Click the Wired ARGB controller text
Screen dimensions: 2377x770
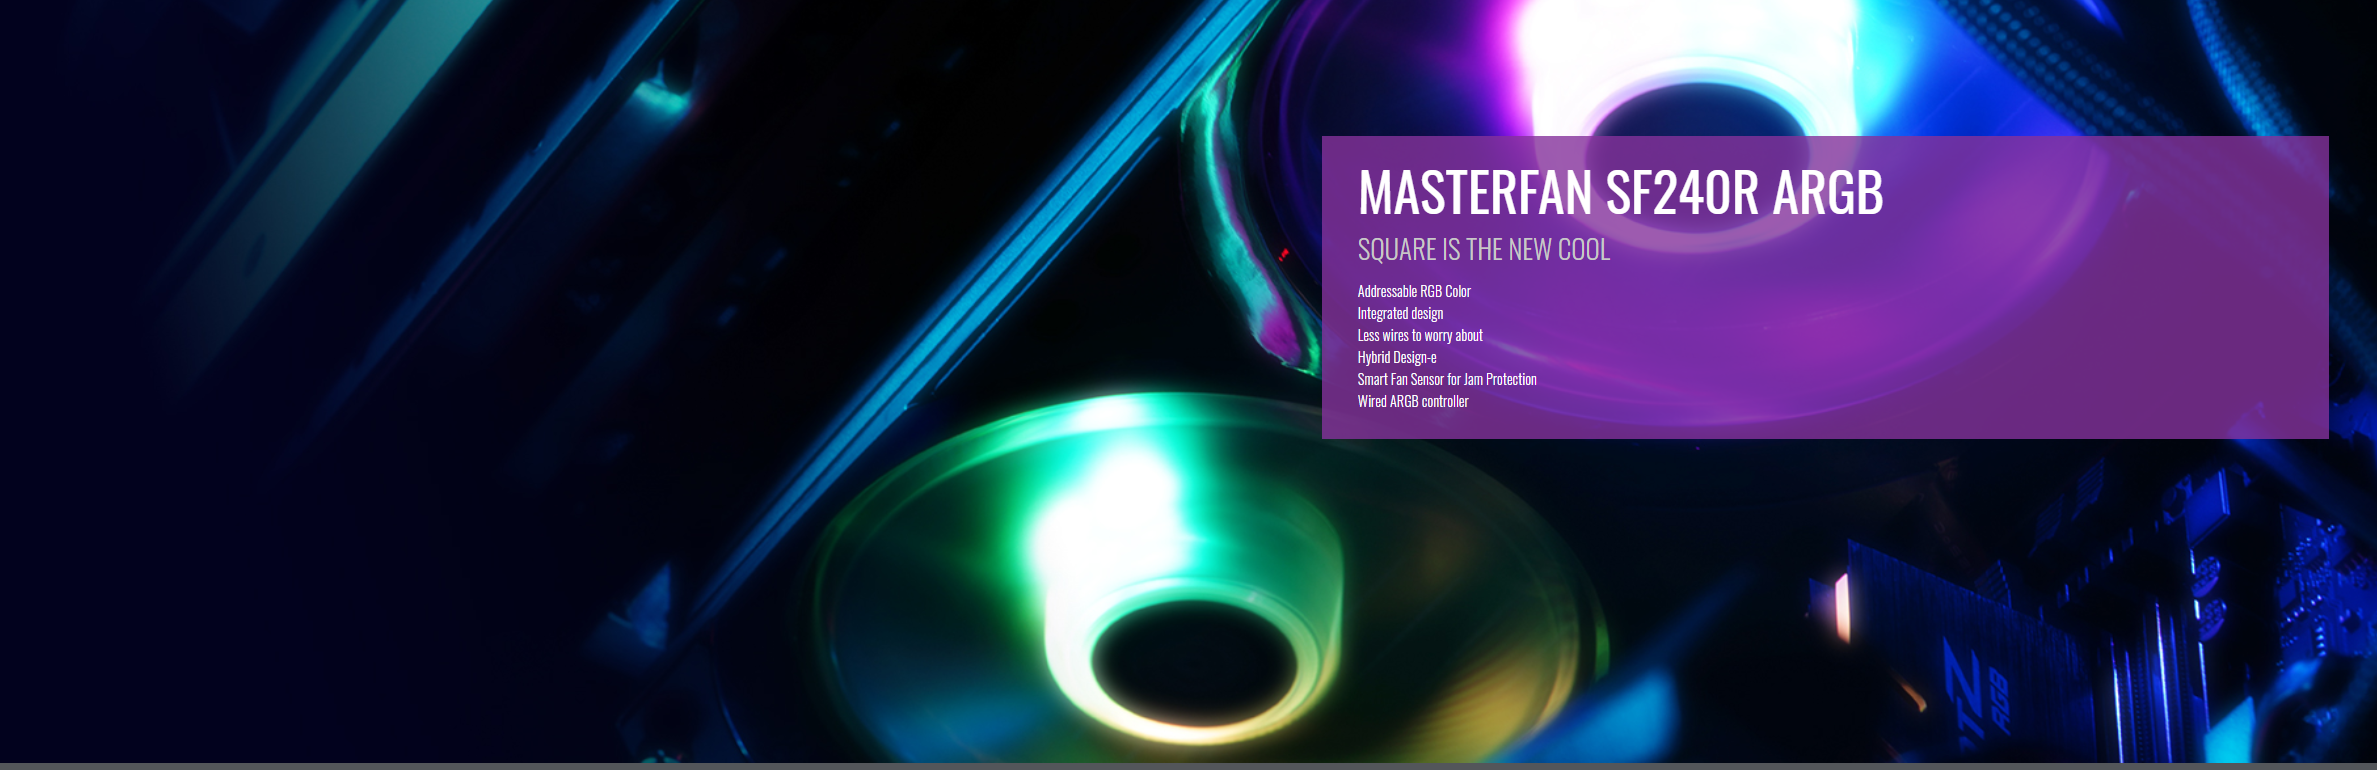pyautogui.click(x=1413, y=401)
